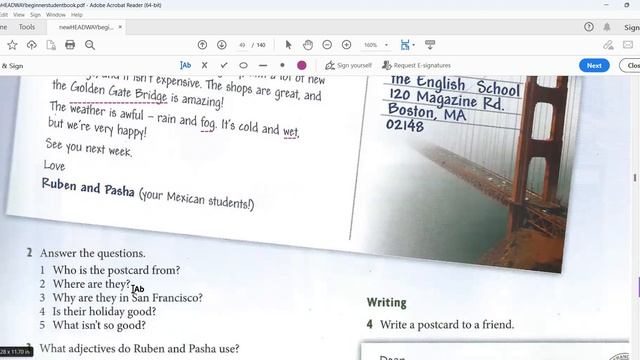
Task: Go to previous page arrow
Action: 202,45
